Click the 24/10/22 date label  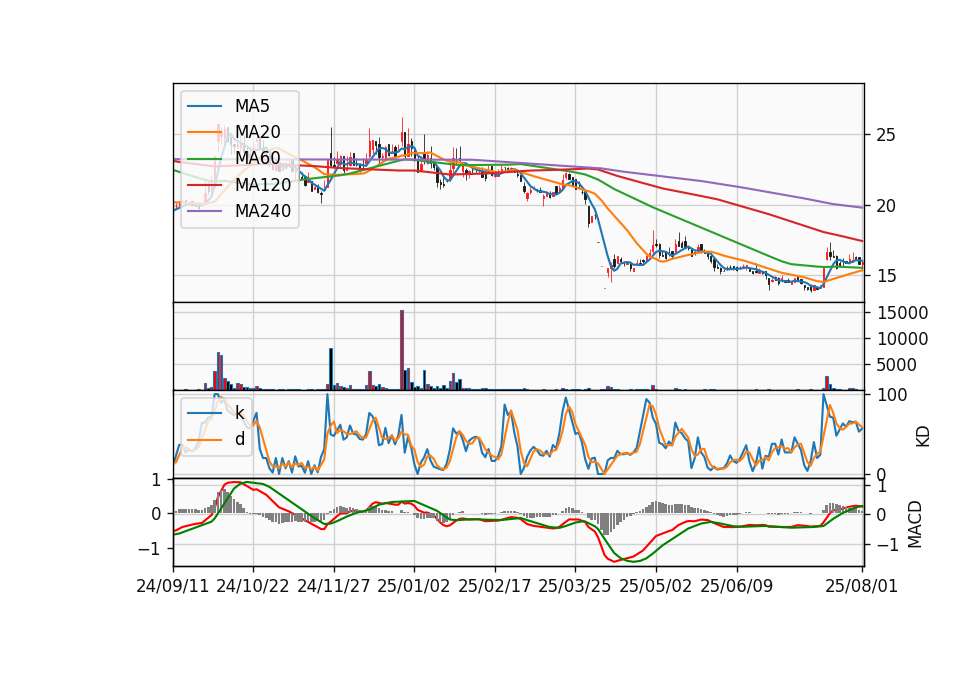(253, 586)
